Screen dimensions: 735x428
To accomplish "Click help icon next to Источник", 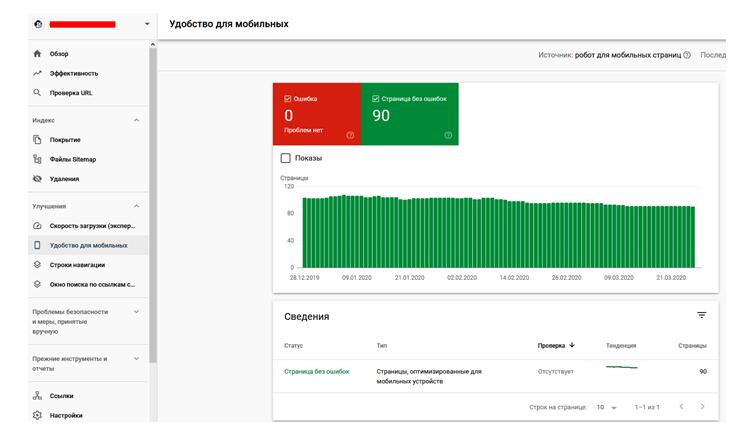I will [x=687, y=55].
